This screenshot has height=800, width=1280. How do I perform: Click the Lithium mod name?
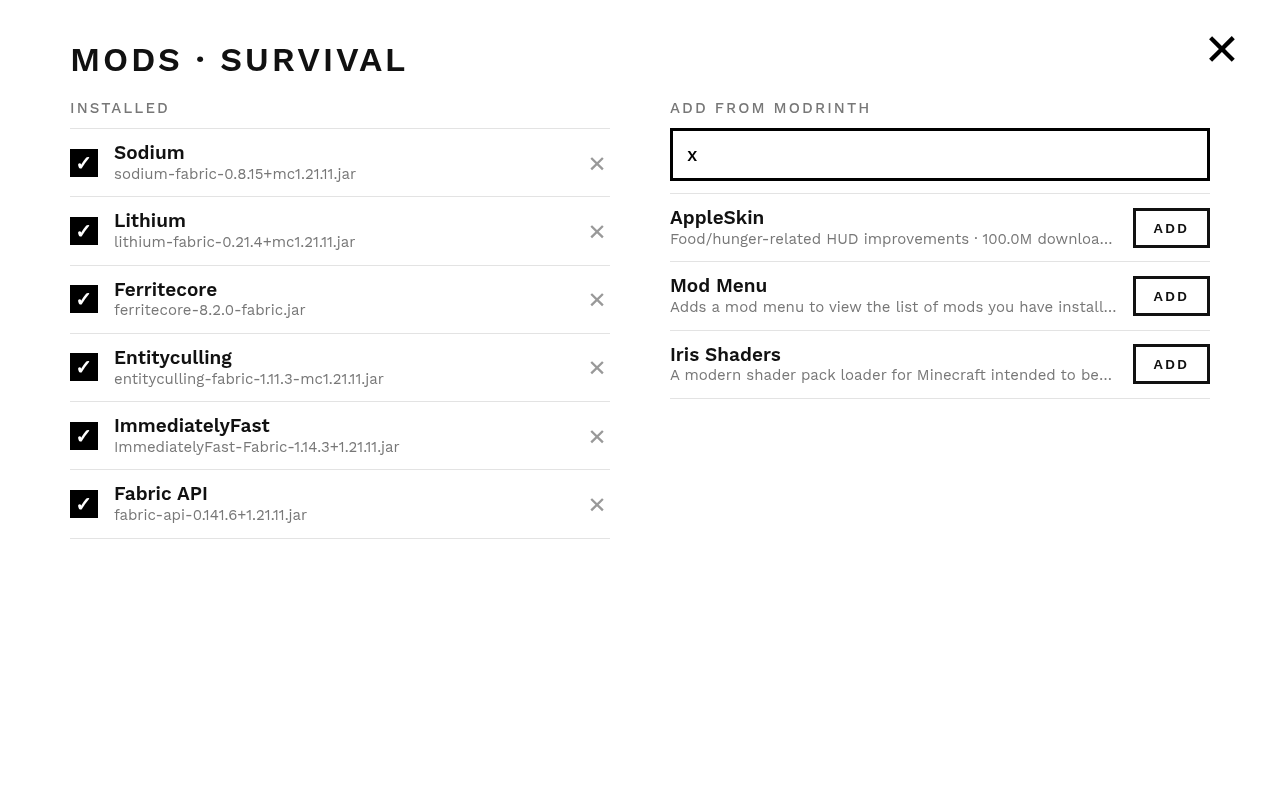click(150, 221)
